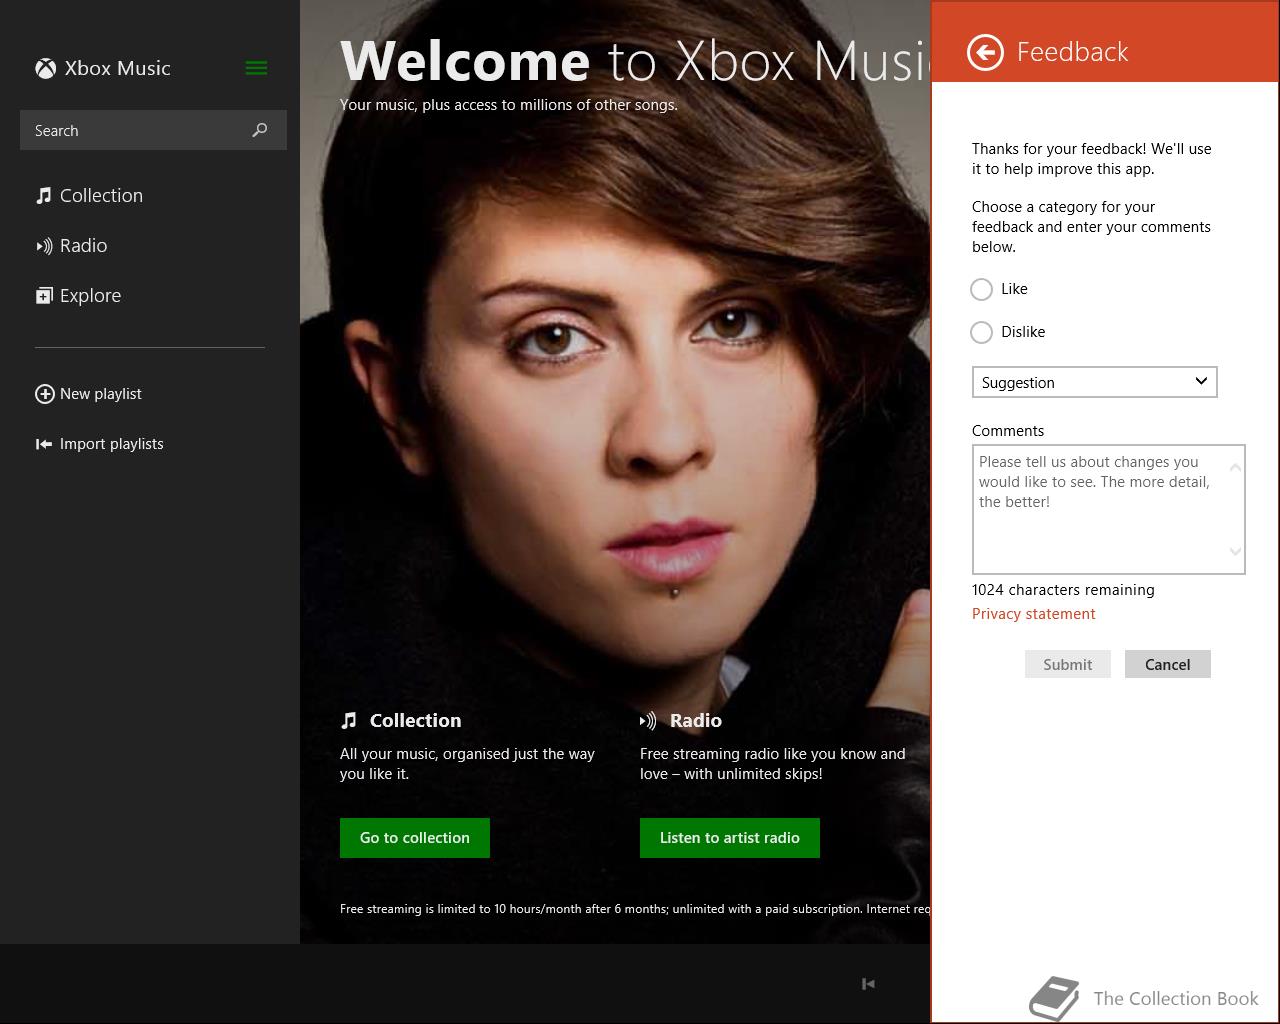
Task: Select the Like radio button
Action: tap(982, 289)
